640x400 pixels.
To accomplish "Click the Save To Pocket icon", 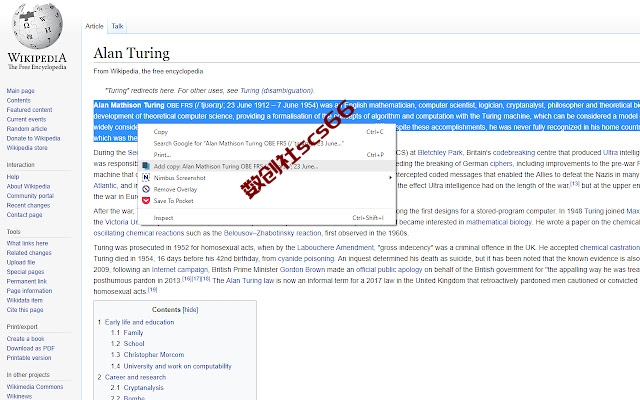I will (146, 200).
